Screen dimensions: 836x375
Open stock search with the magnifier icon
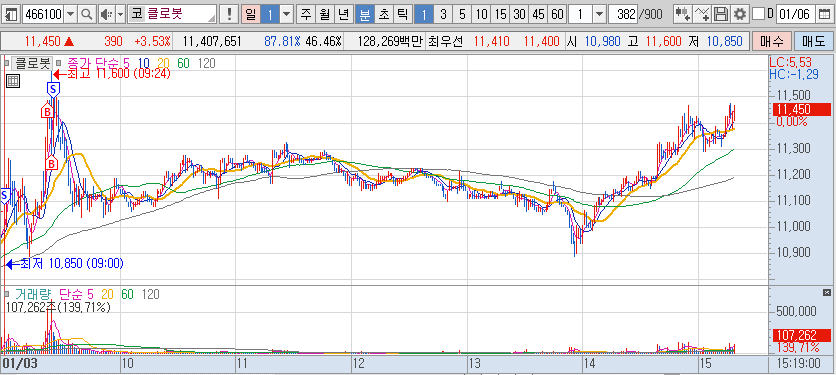click(86, 14)
